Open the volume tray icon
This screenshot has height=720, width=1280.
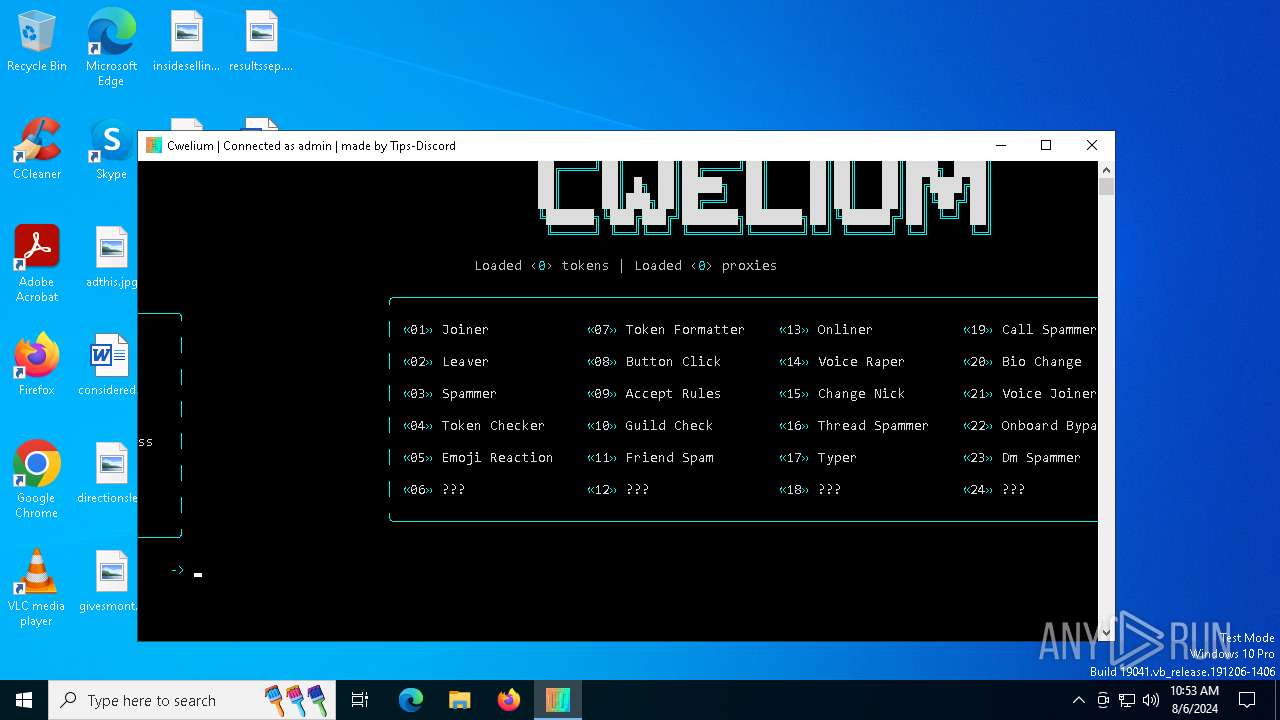coord(1151,700)
